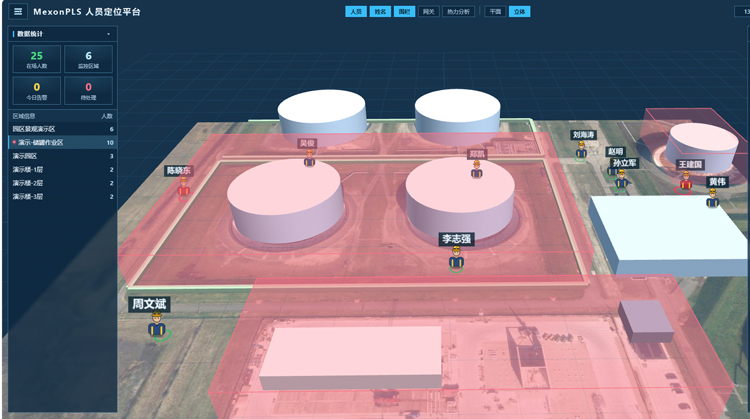This screenshot has width=750, height=419.
Task: Click the storage tank beside 李志强
Action: tap(460, 198)
